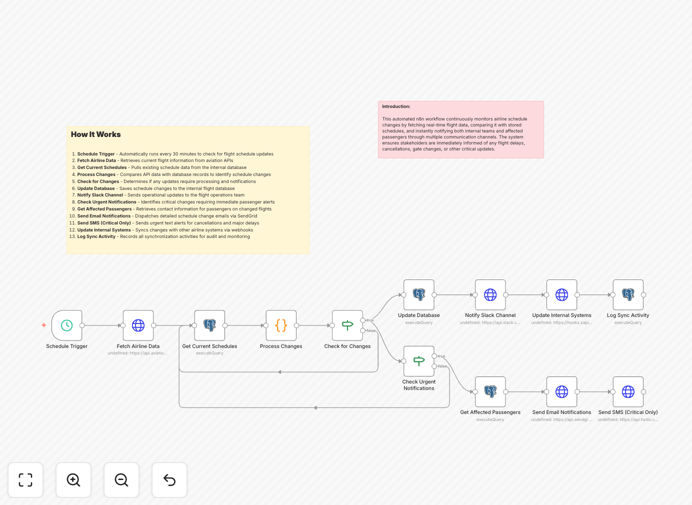Select the yellow How It Works sticky note
Image resolution: width=692 pixels, height=505 pixels.
(x=188, y=190)
